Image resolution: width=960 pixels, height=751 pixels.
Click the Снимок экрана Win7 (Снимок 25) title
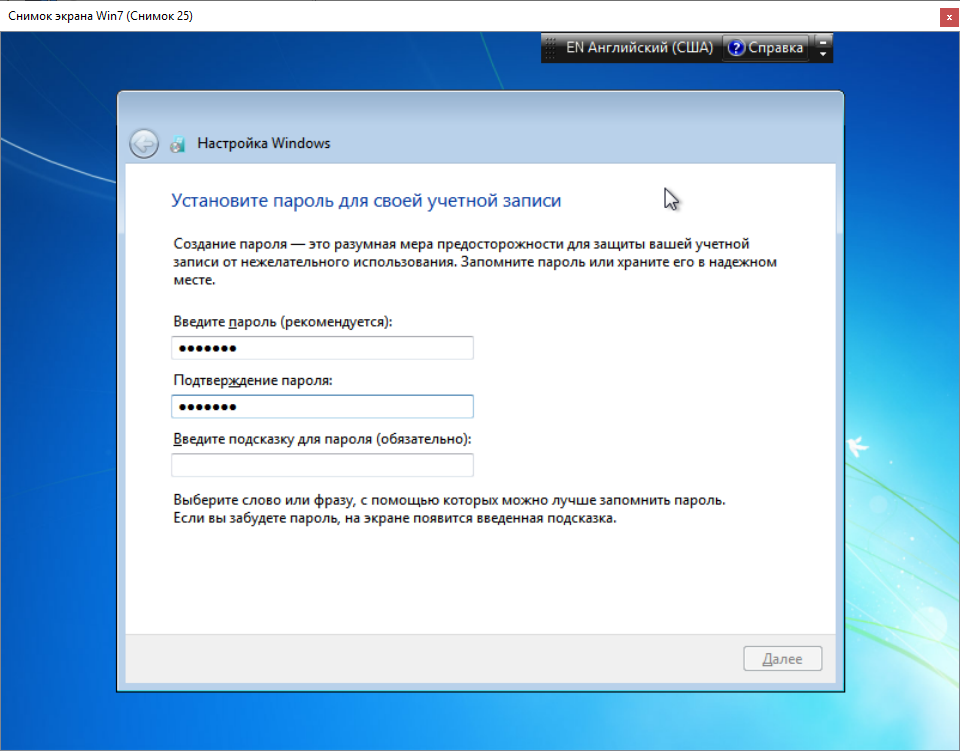[x=100, y=16]
